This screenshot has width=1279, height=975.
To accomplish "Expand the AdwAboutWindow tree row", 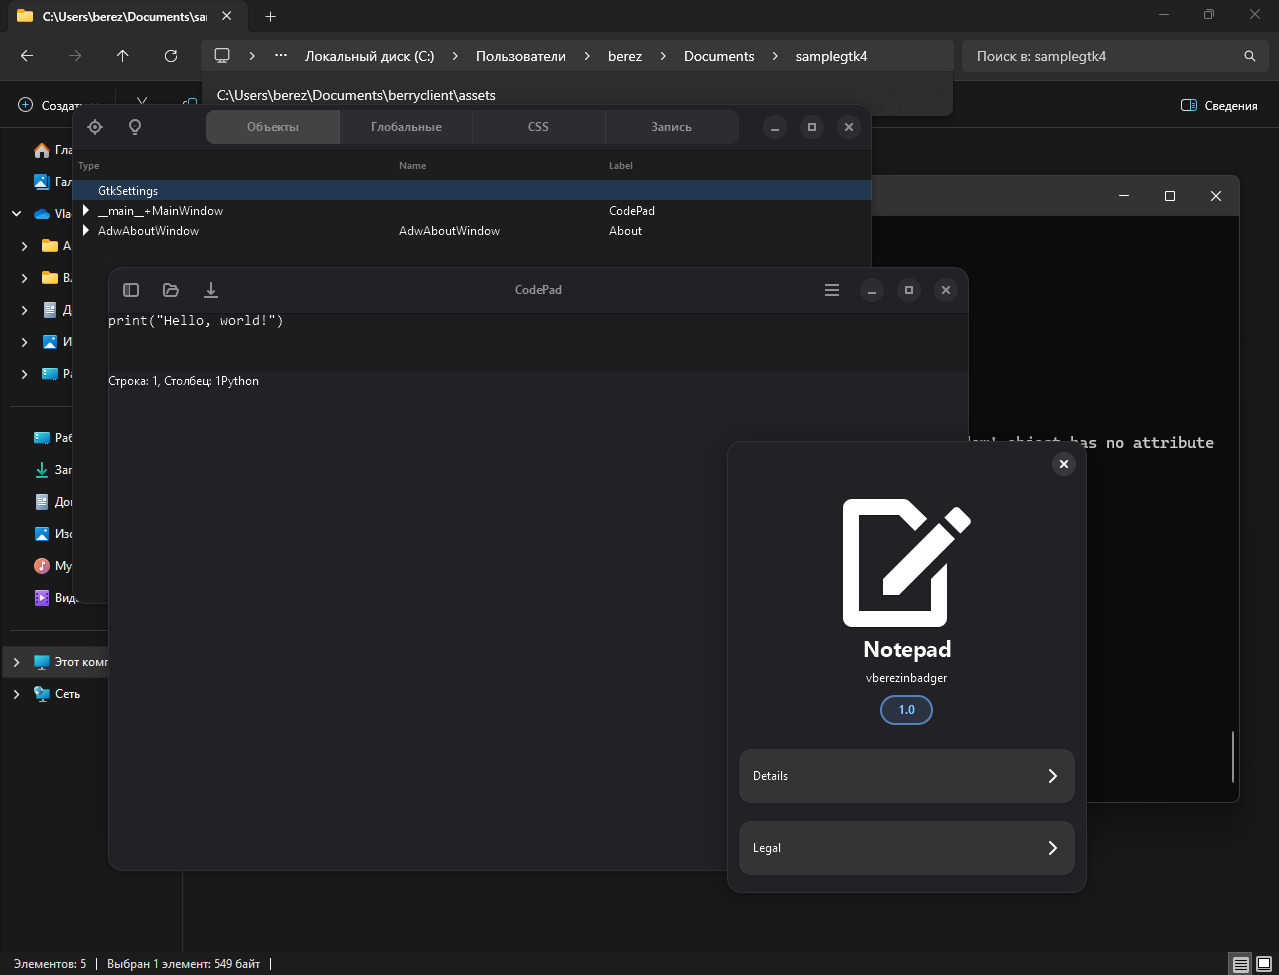I will coord(86,231).
